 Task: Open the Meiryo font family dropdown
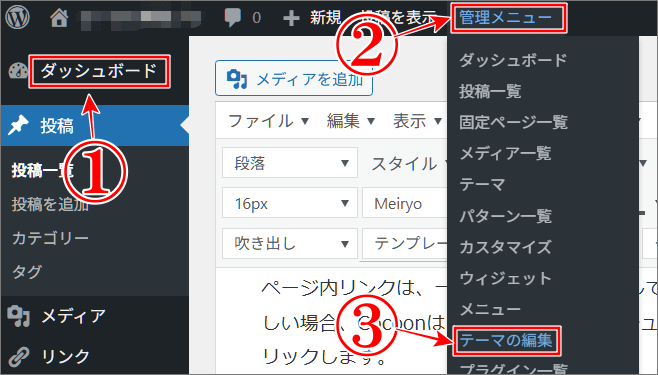405,203
